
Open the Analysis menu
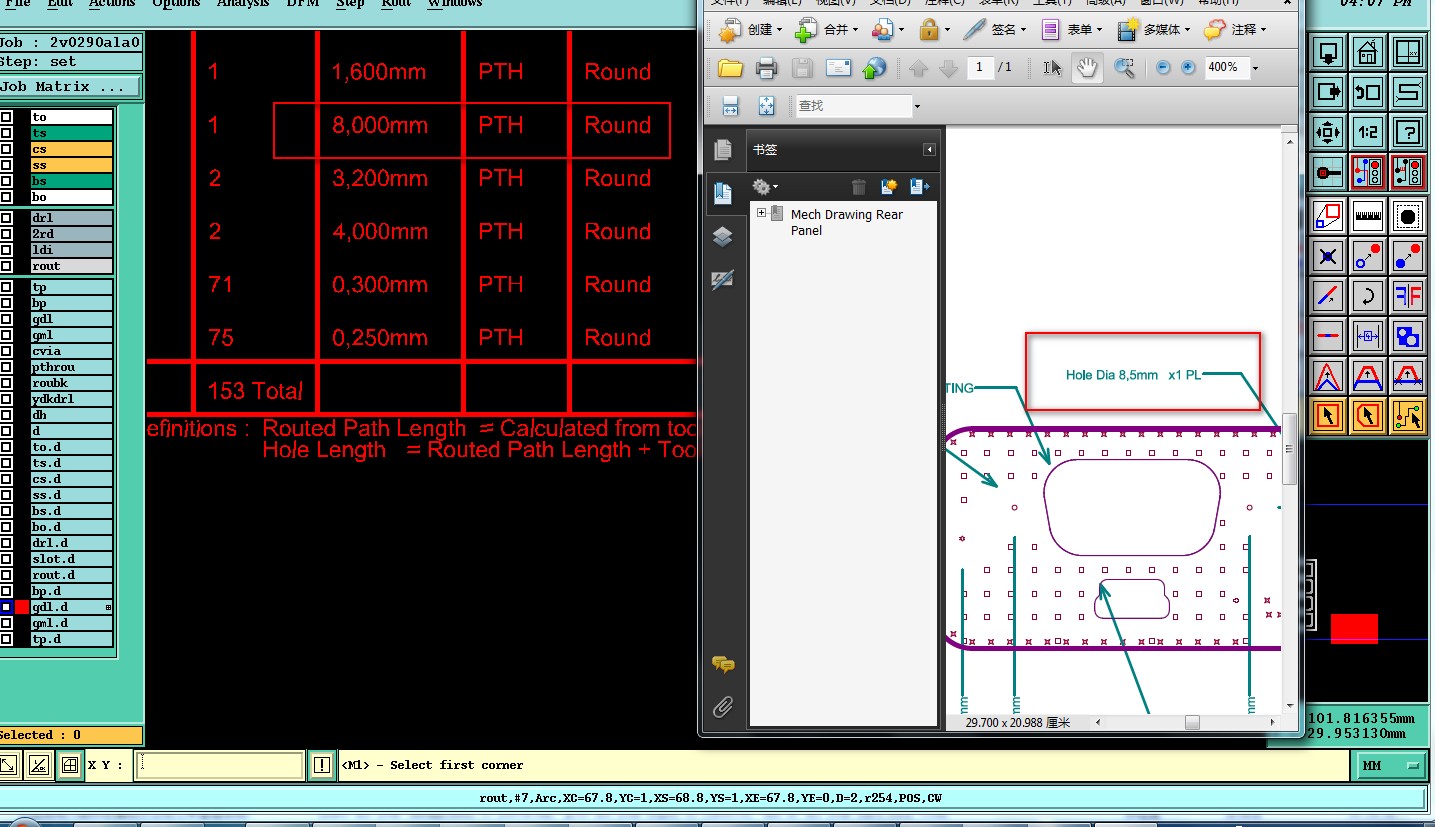[x=243, y=4]
